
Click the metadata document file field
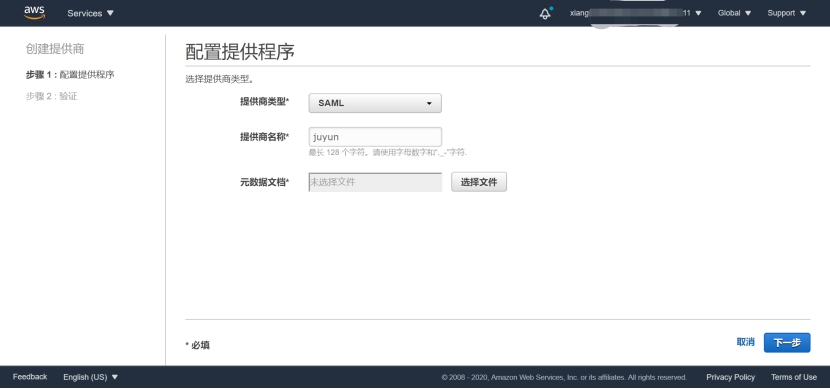point(375,182)
